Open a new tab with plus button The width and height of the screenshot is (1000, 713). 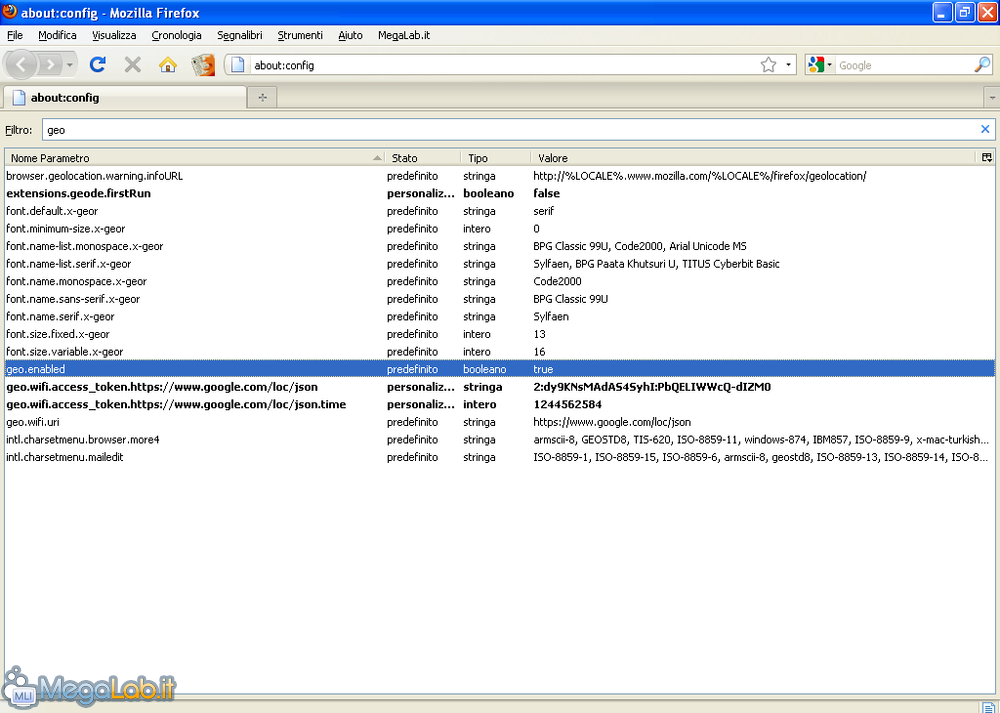click(263, 98)
